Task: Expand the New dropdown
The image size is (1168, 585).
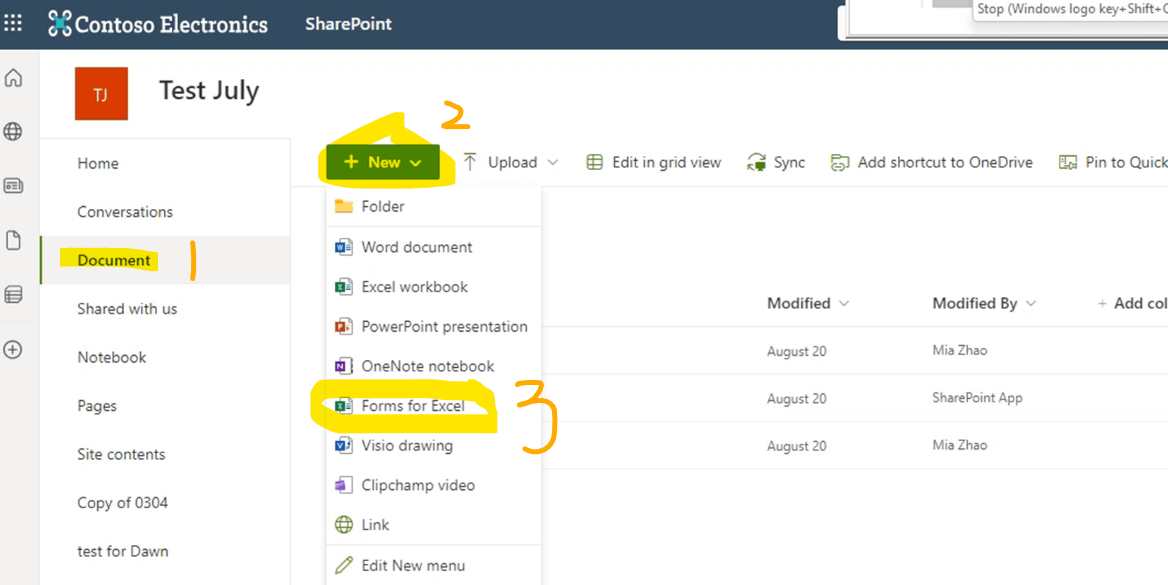Action: (x=383, y=162)
